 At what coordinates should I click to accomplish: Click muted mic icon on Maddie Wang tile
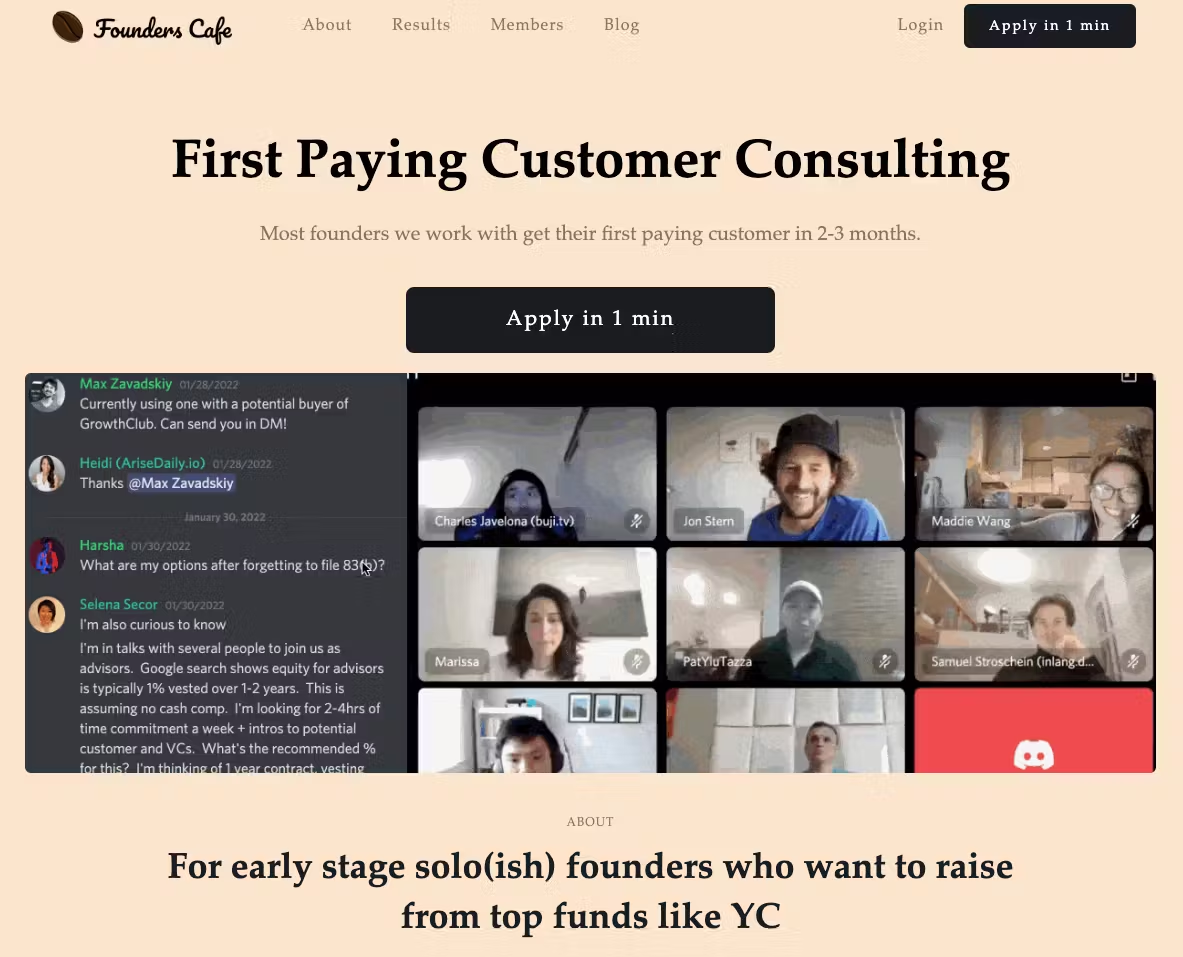pos(1132,521)
